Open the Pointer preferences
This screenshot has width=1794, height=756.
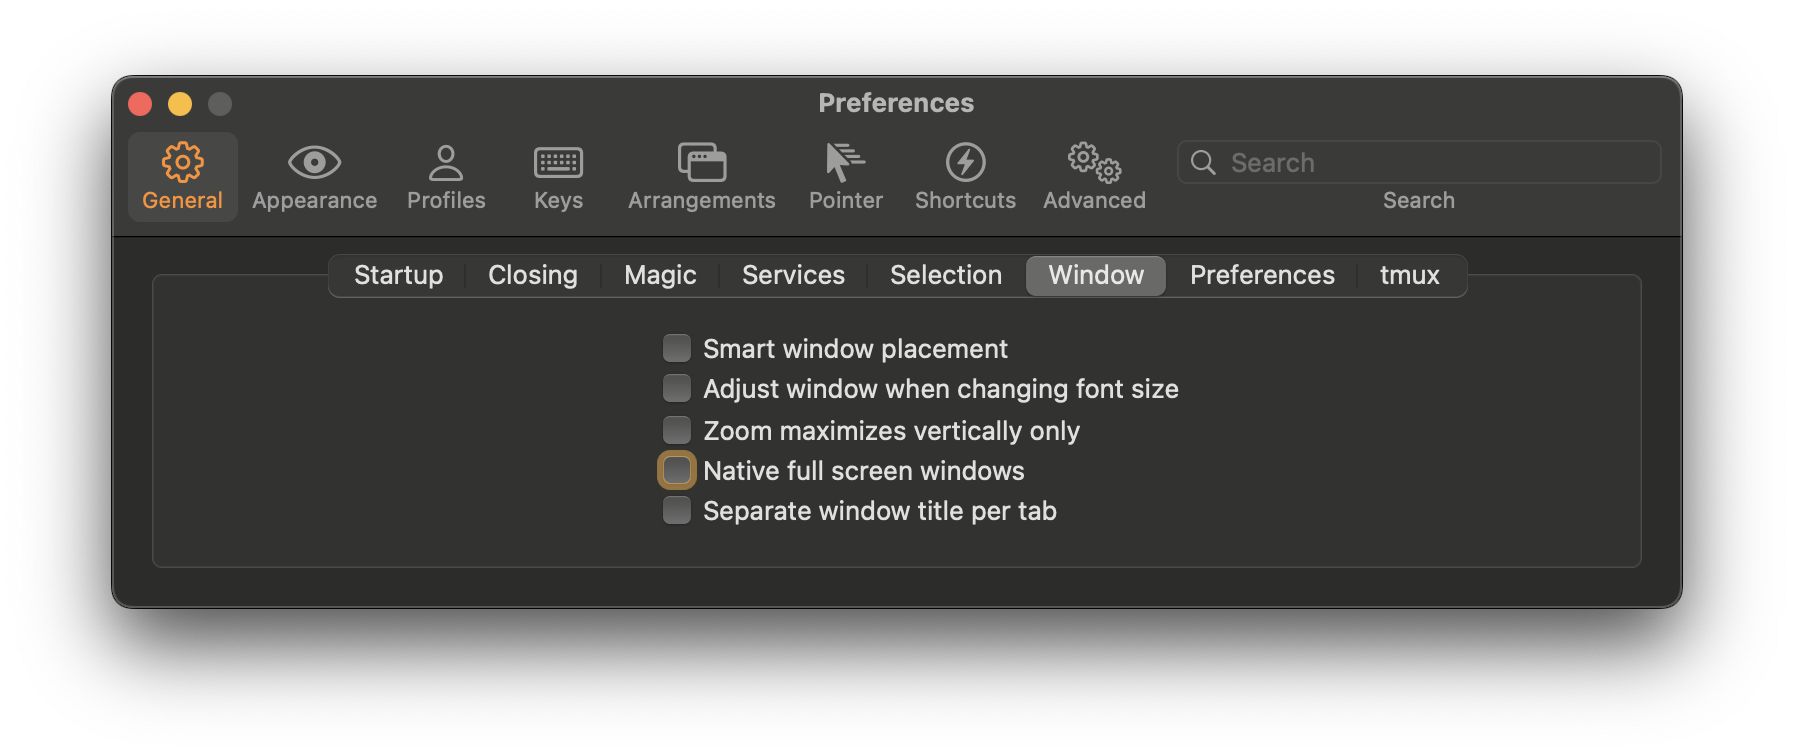(x=845, y=175)
